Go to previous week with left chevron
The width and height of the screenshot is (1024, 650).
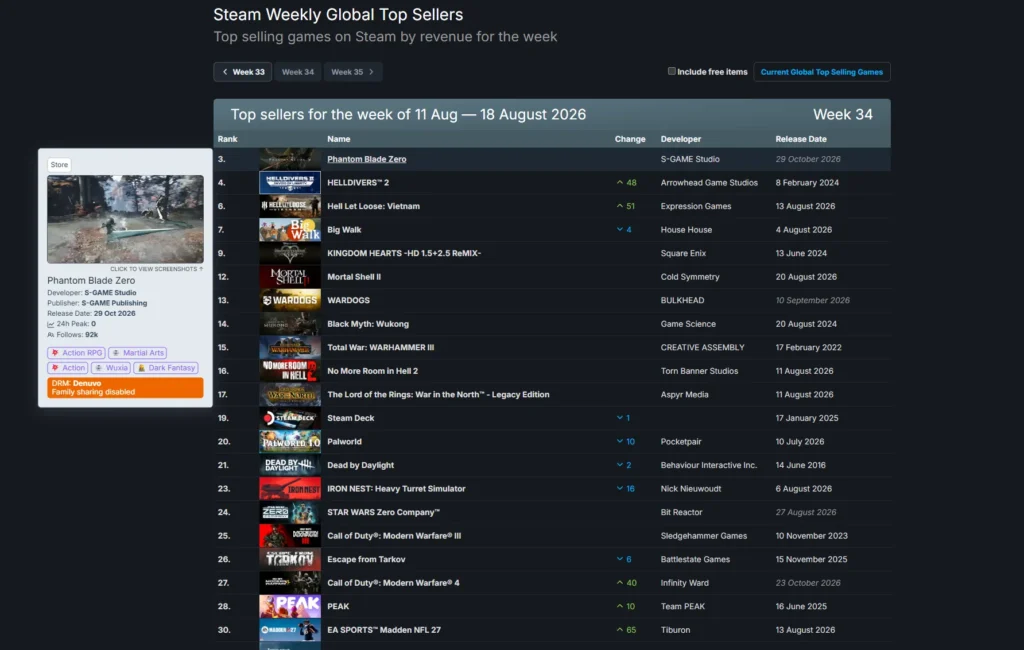click(225, 72)
